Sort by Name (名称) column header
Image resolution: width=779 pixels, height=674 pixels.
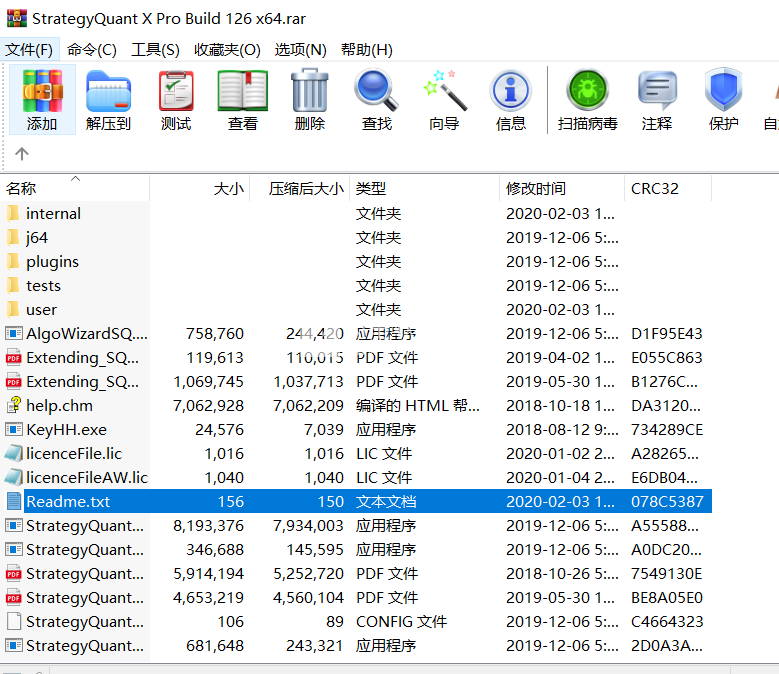click(75, 188)
